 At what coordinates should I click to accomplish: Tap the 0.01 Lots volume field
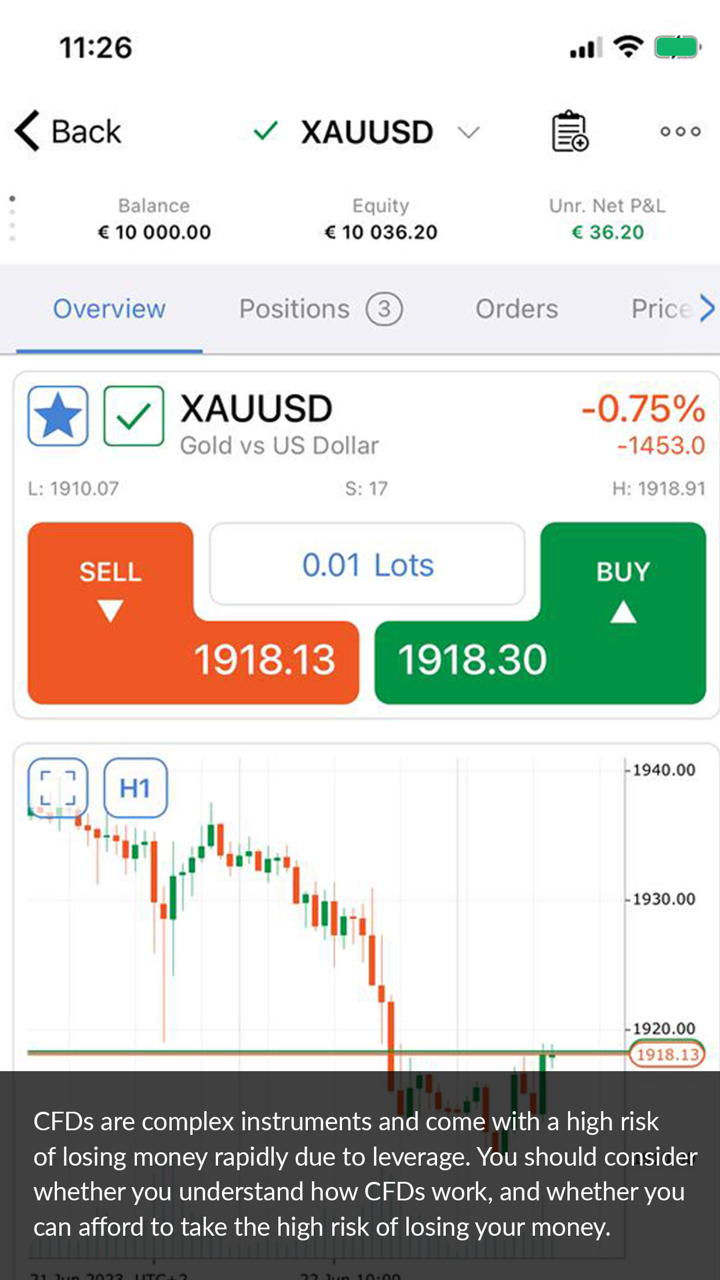(367, 565)
